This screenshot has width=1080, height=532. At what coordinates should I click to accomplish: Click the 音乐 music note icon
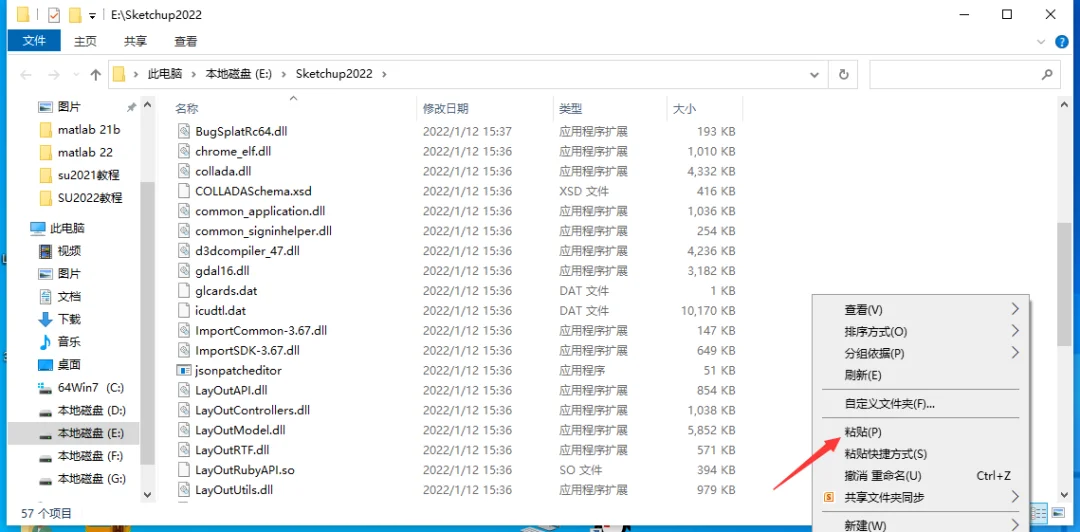pos(45,342)
